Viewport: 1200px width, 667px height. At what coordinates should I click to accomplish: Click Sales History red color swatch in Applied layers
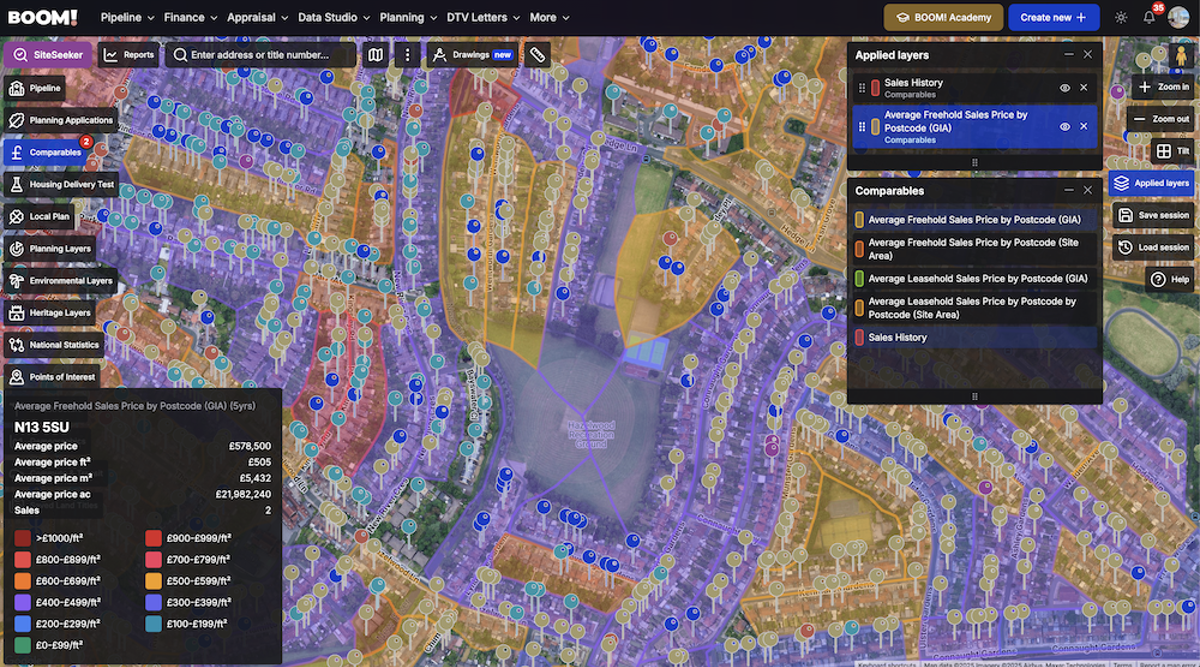(x=875, y=88)
